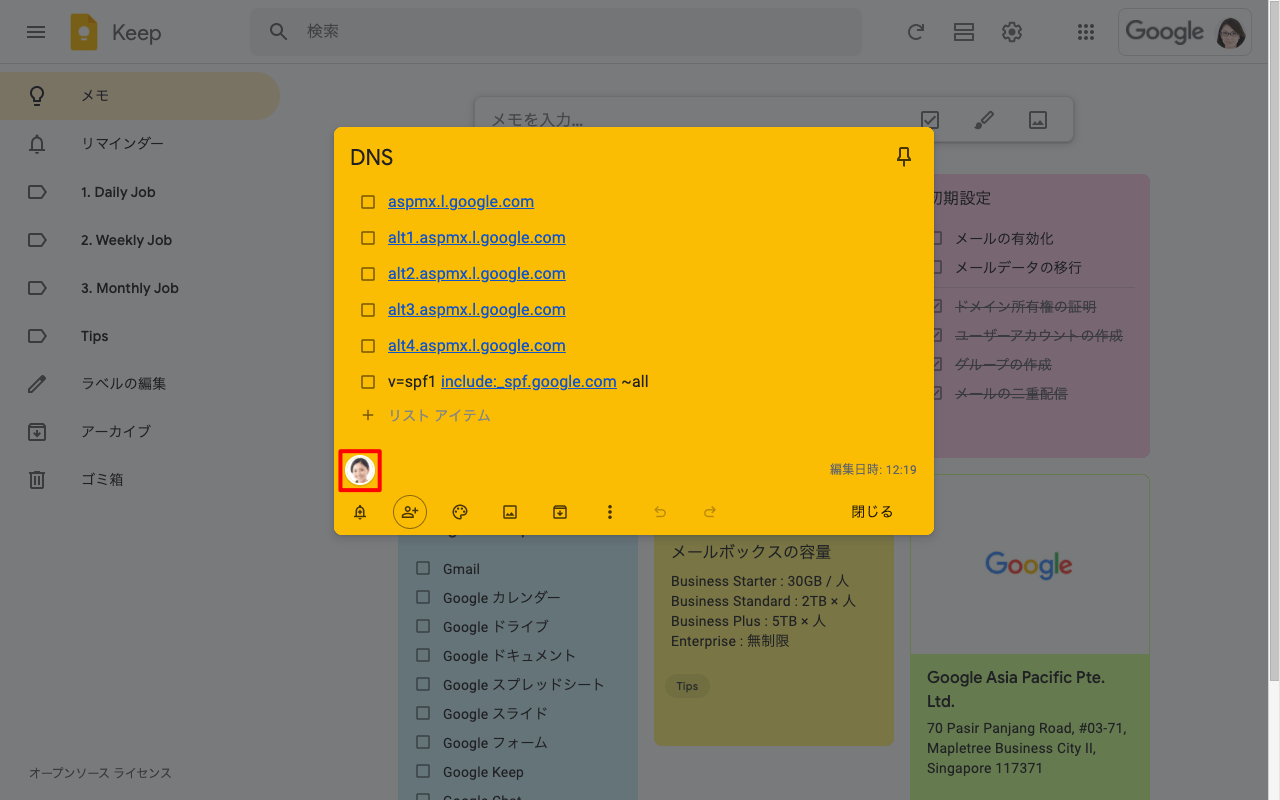Check the Gmail checkbox in background note
1280x800 pixels.
pos(423,569)
